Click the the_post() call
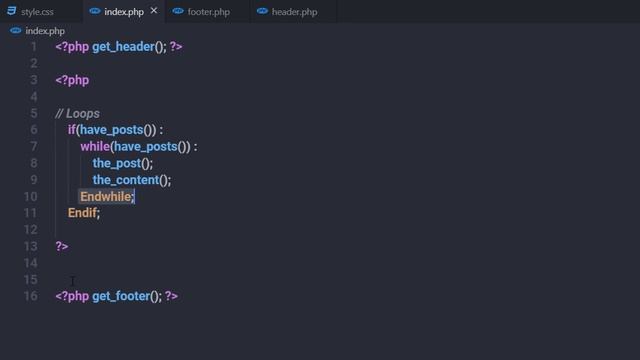Screen dimensions: 640x360 (x=123, y=163)
